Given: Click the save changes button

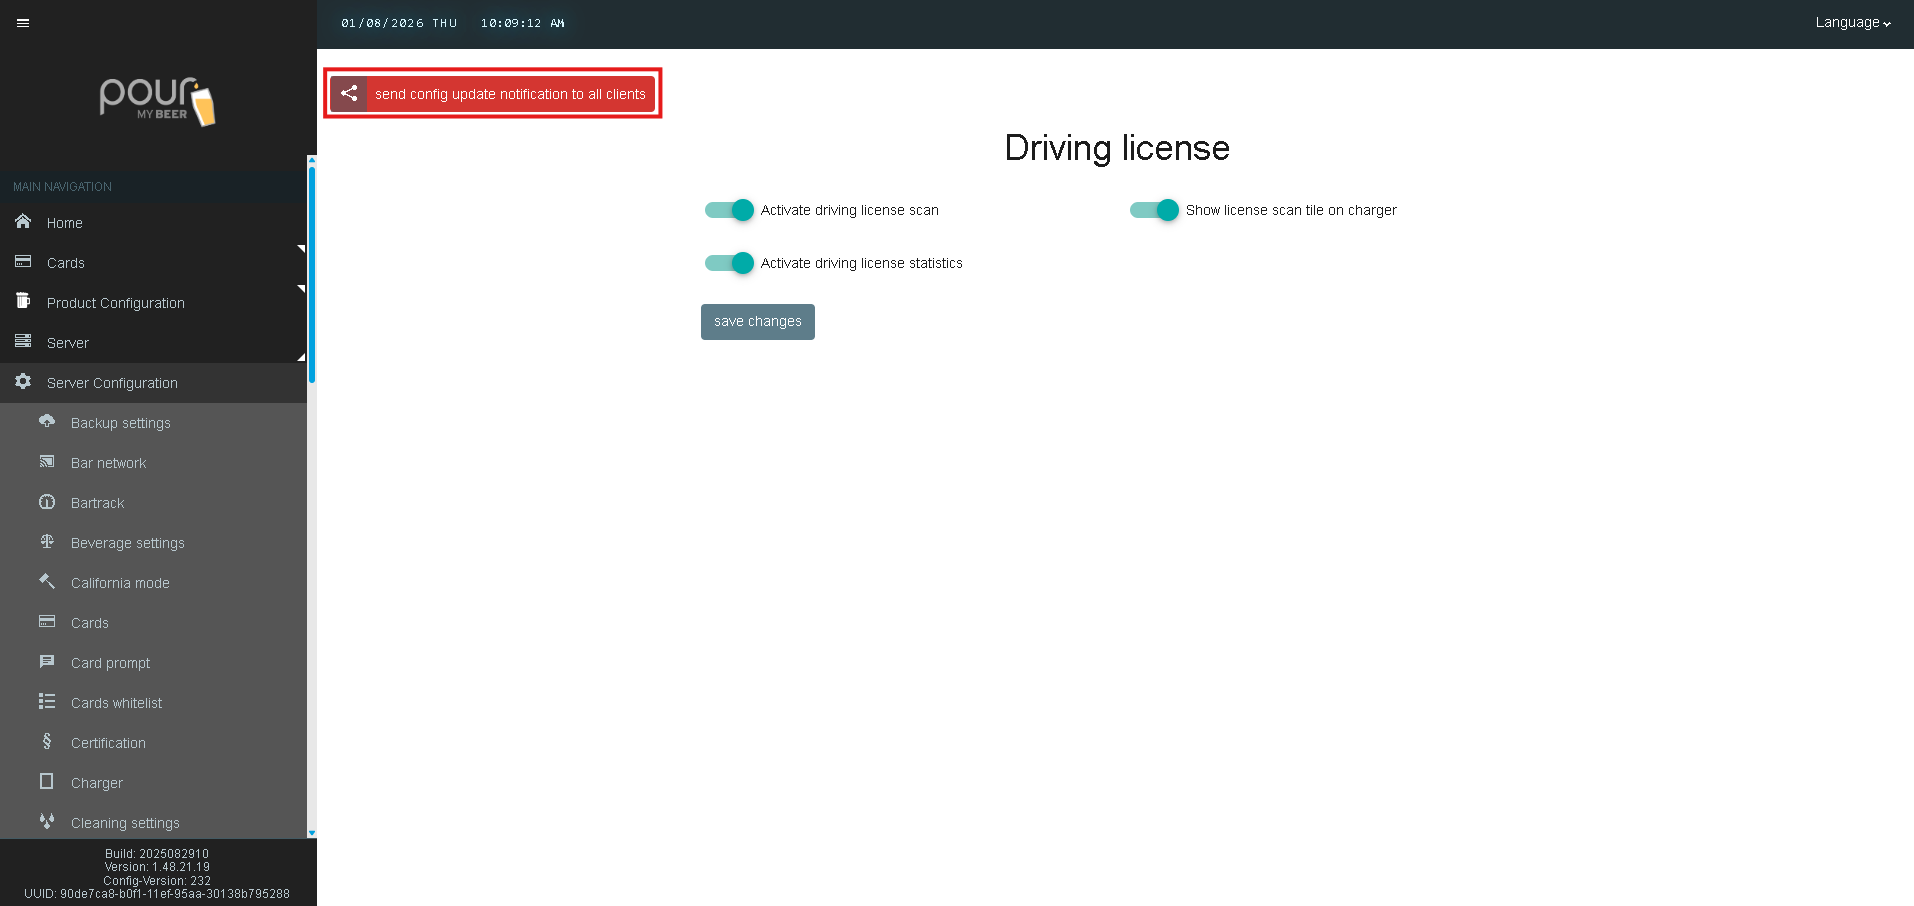Looking at the screenshot, I should tap(757, 322).
